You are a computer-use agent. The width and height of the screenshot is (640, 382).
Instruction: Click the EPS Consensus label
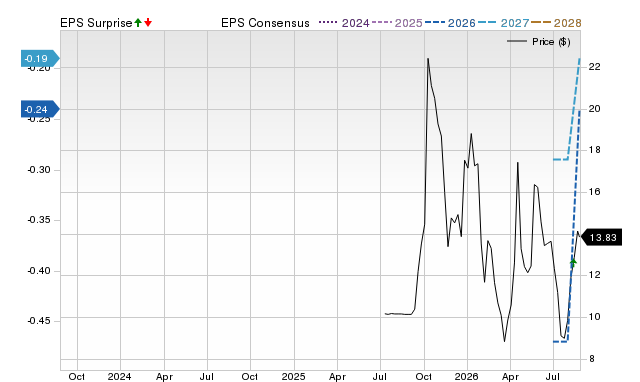(265, 23)
